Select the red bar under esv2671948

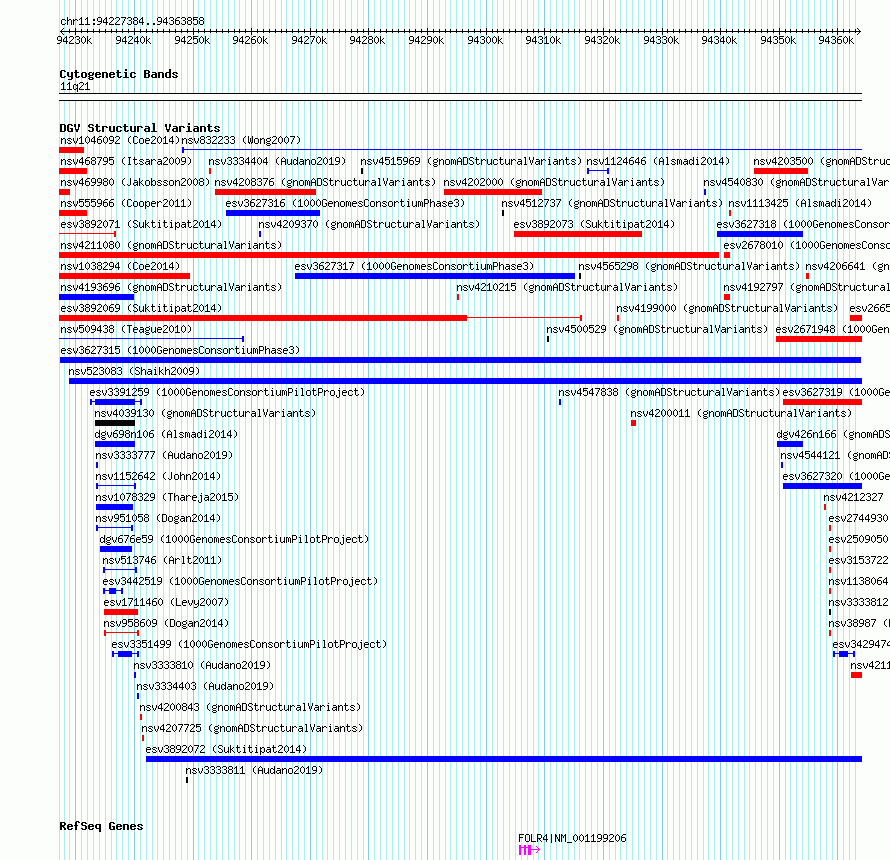pos(819,339)
